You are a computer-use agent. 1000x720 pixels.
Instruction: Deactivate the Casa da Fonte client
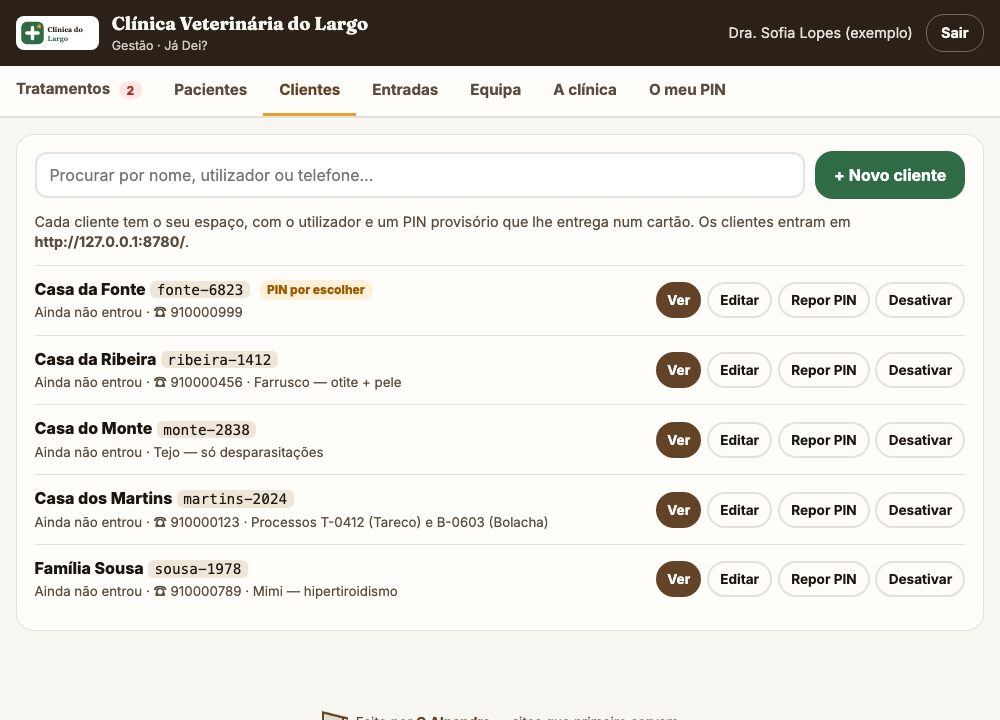[x=920, y=300]
